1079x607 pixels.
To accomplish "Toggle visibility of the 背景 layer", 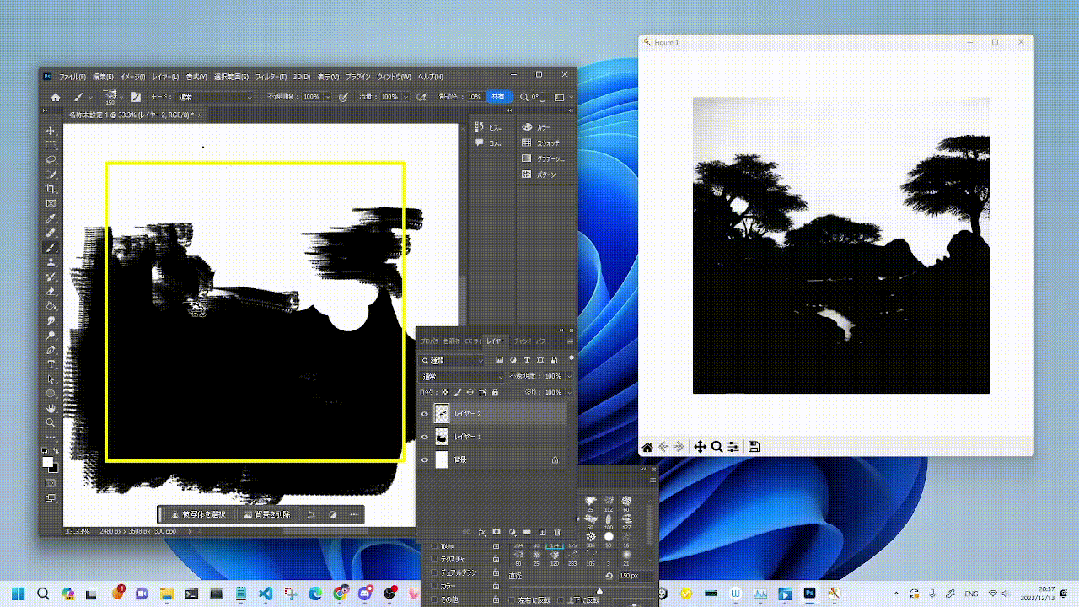I will [425, 460].
